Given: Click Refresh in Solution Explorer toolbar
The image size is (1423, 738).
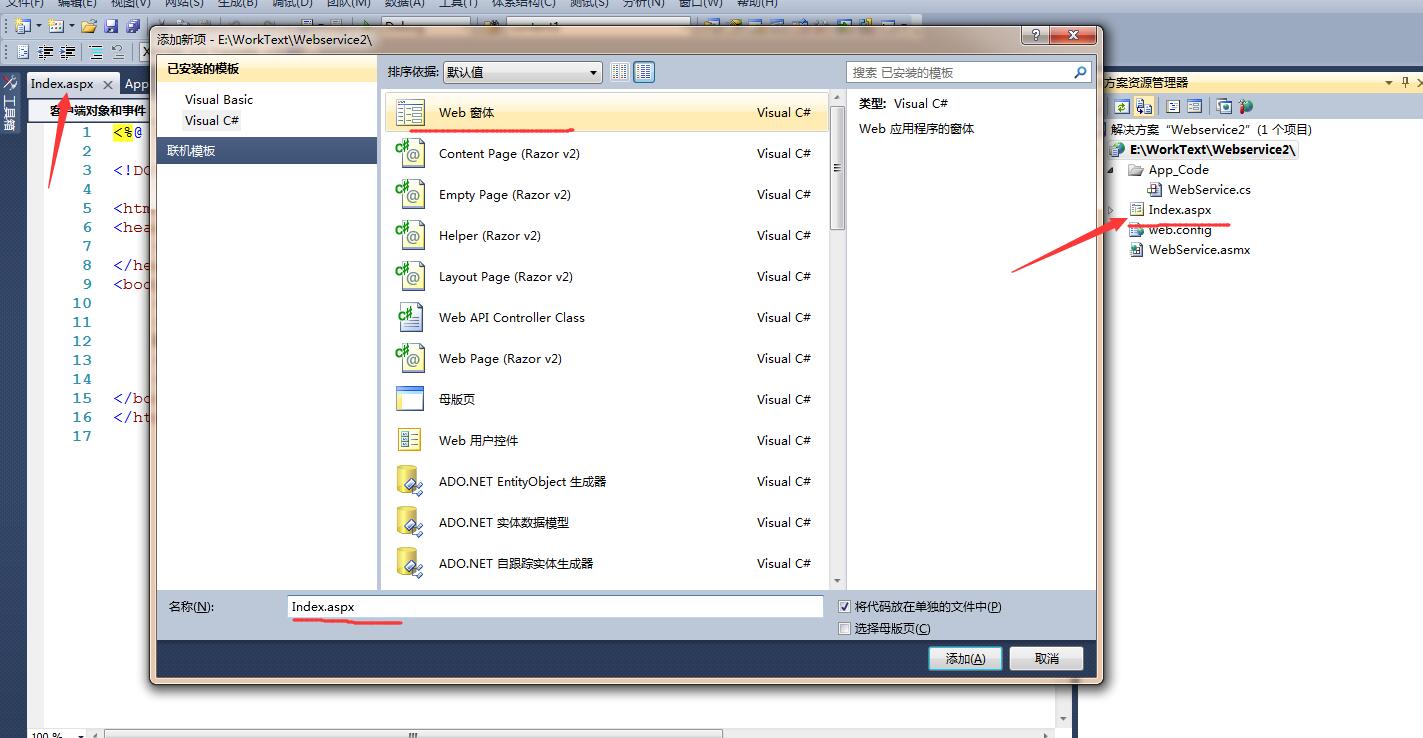Looking at the screenshot, I should 1122,106.
